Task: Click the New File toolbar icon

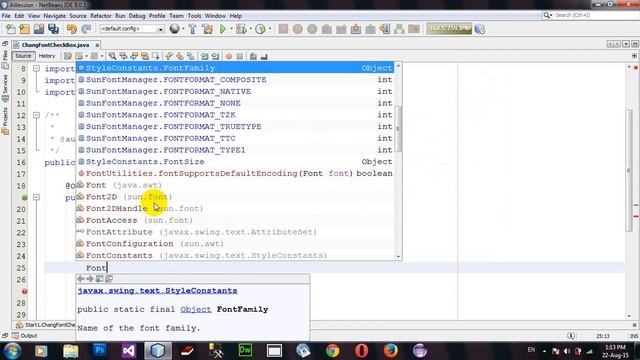Action: 11,29
